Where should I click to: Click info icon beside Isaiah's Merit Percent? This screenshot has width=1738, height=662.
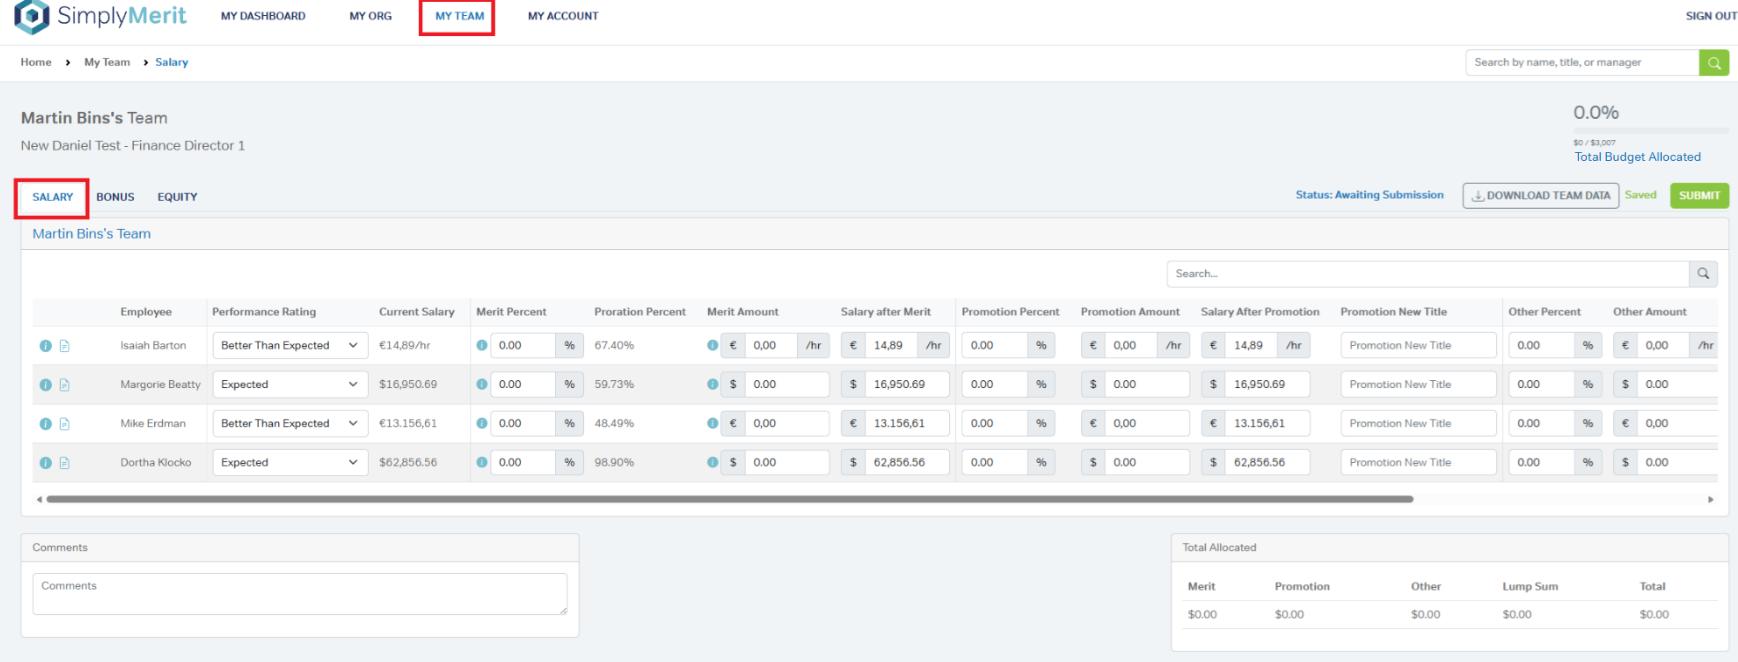(x=482, y=346)
